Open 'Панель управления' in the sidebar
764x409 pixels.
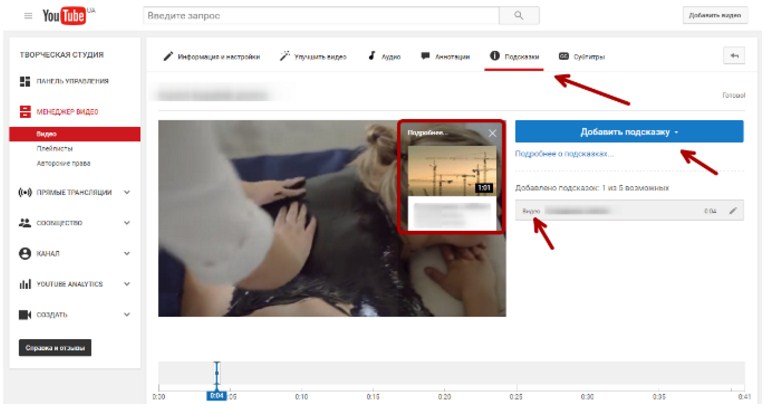pos(72,81)
